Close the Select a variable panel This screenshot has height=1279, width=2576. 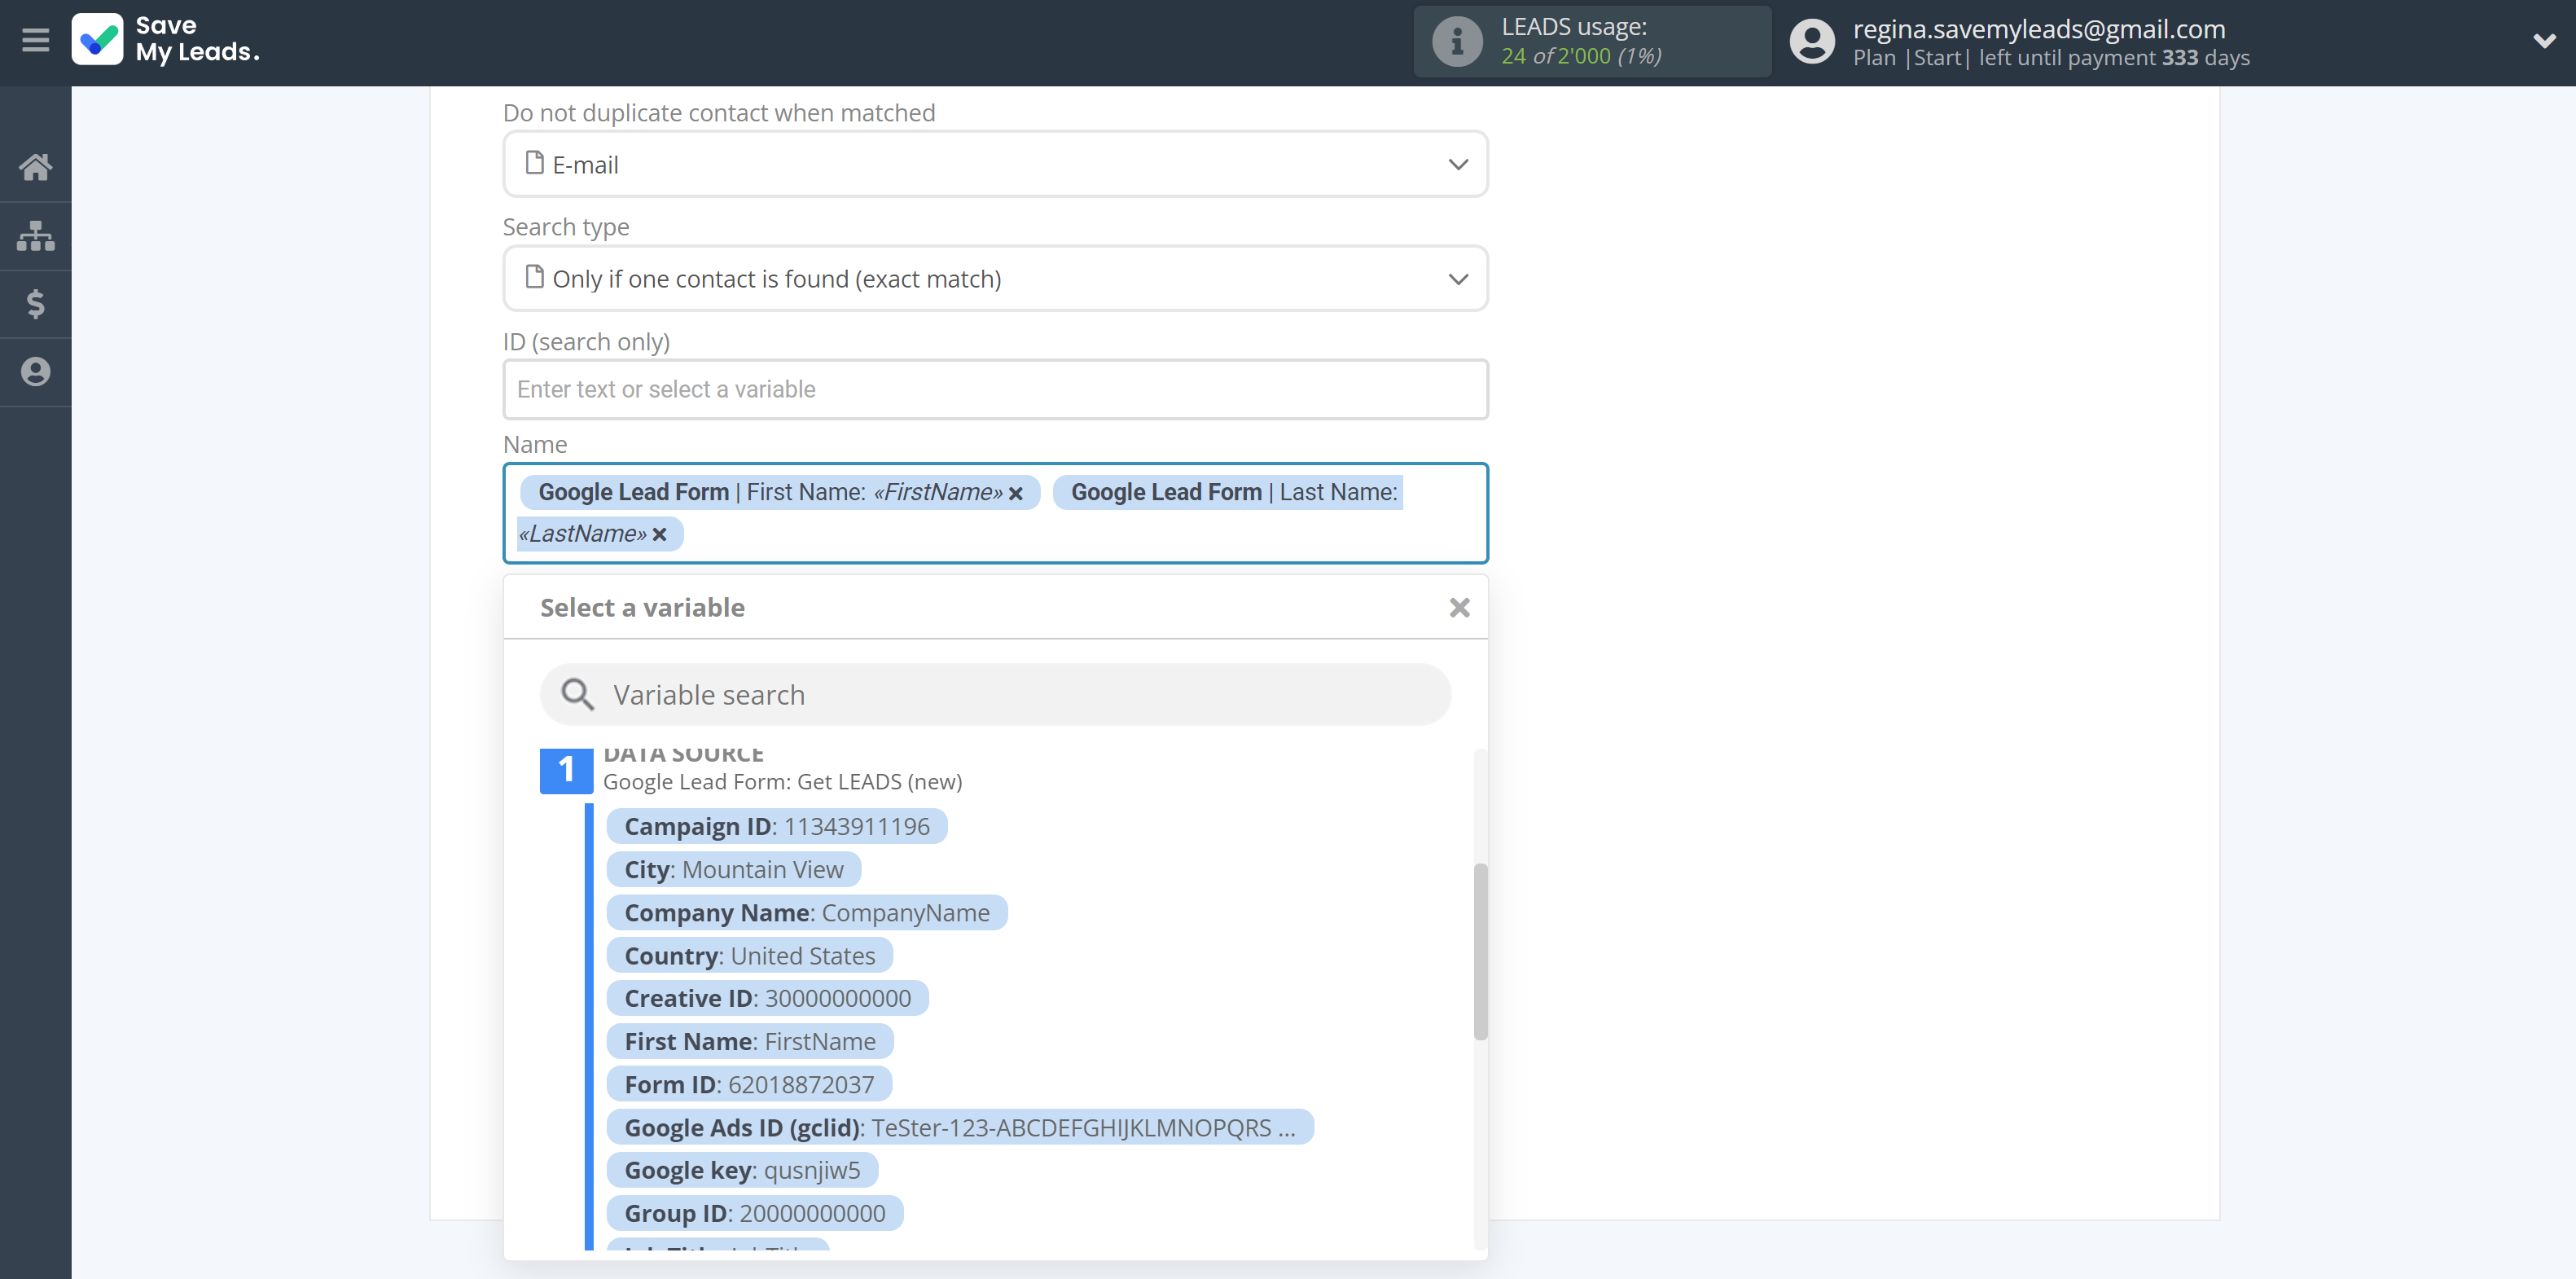click(x=1459, y=607)
